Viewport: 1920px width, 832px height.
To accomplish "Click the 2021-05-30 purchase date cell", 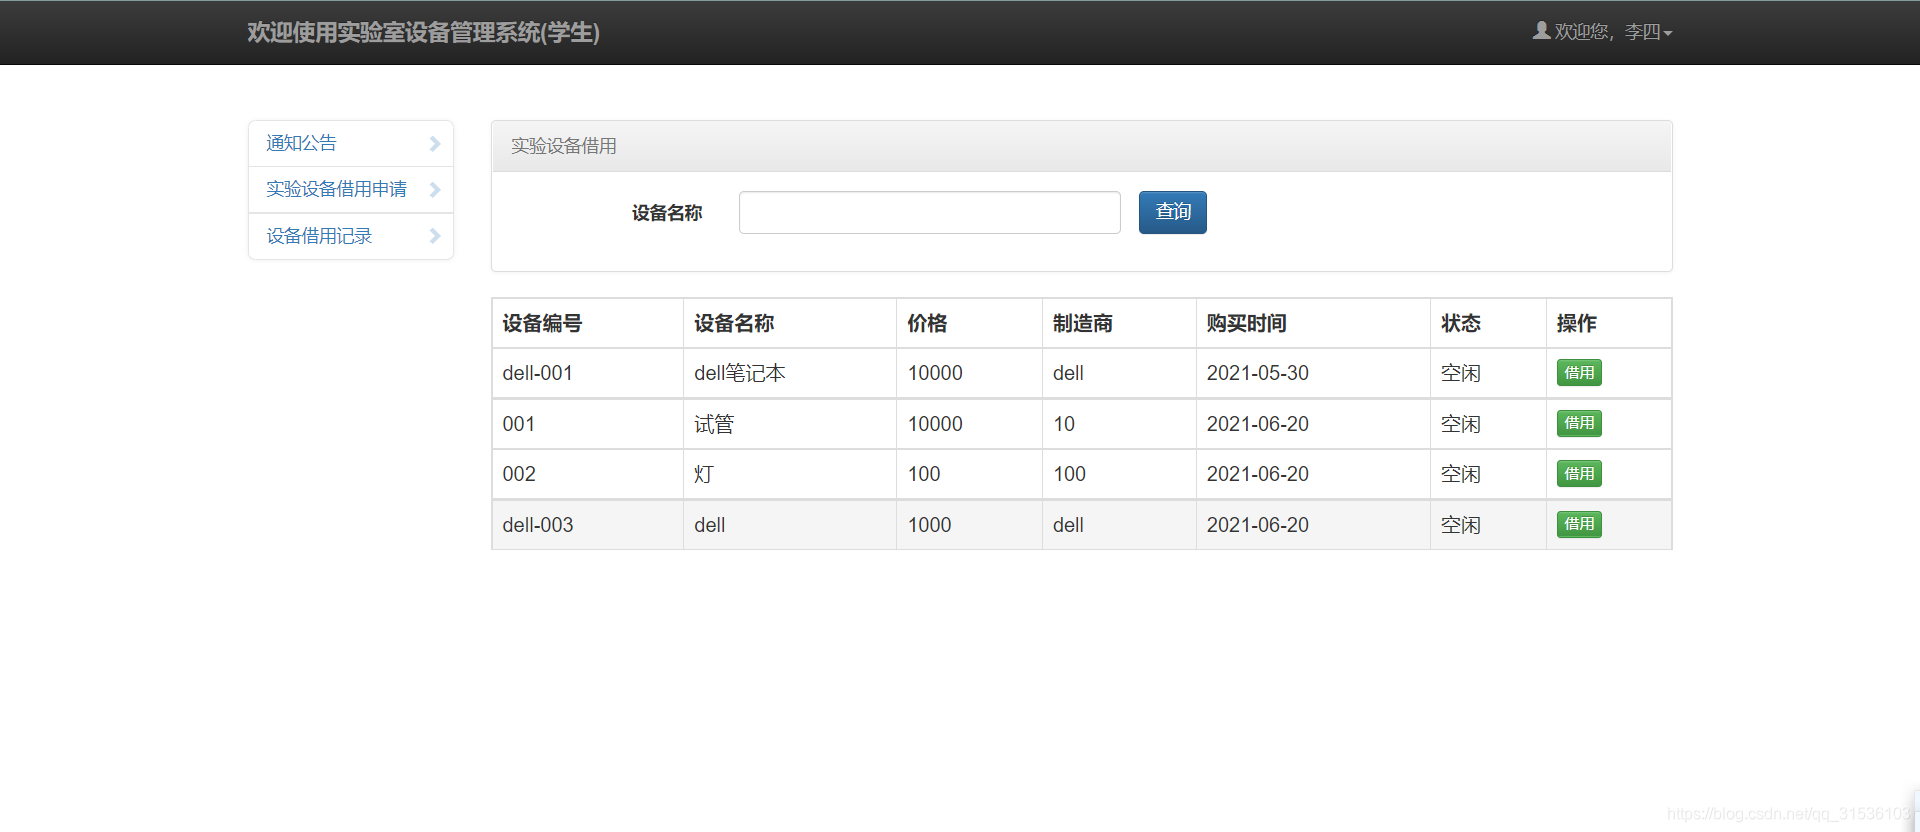I will (x=1313, y=373).
